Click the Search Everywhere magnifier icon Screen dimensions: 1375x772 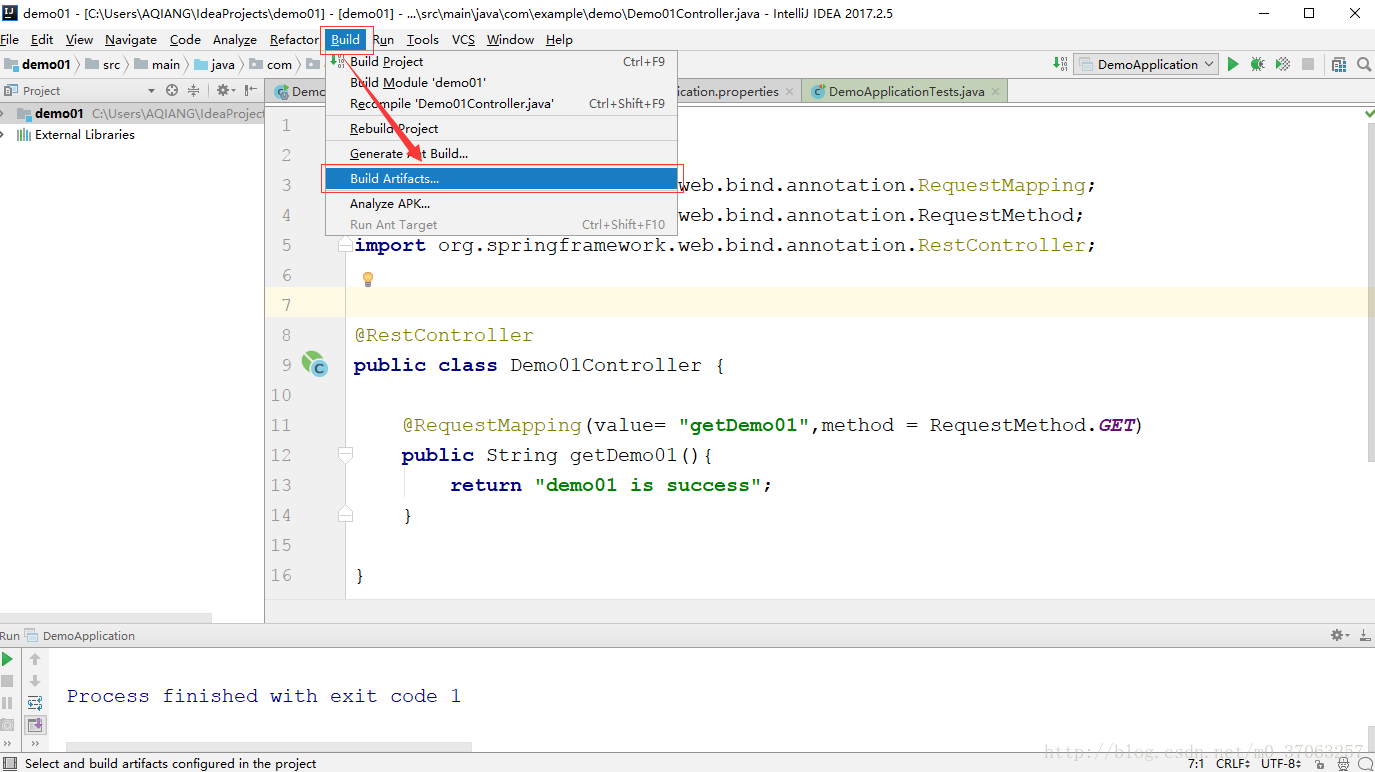pos(1363,64)
